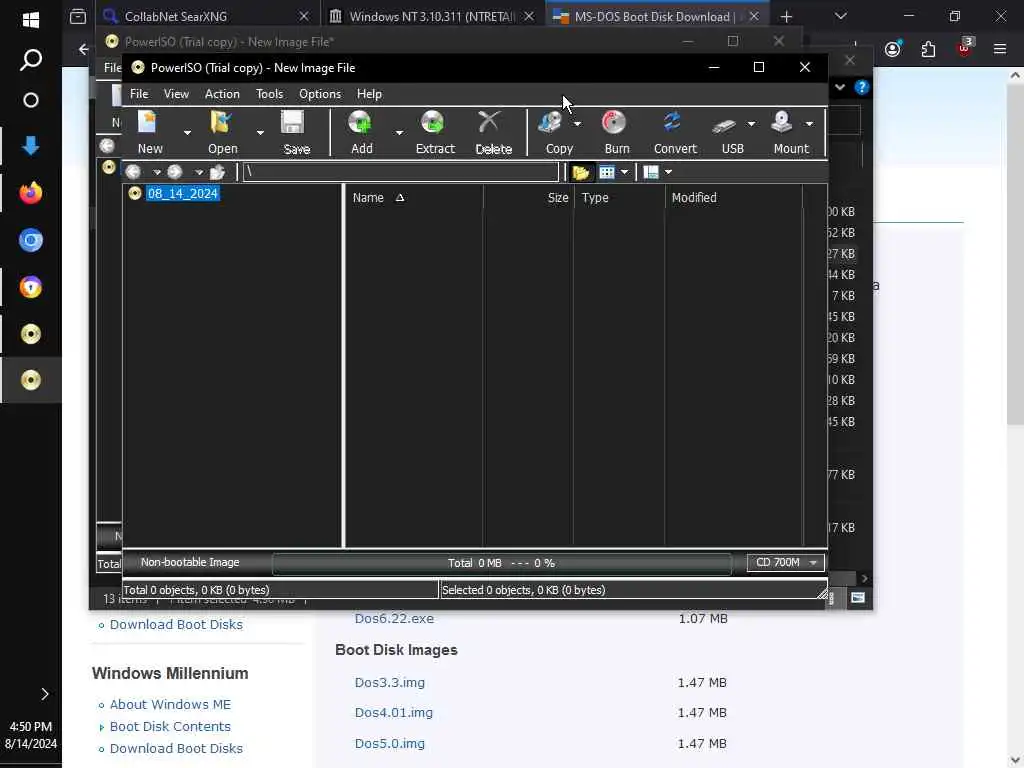1024x768 pixels.
Task: Click the taskbar Search magnifier icon
Action: point(31,59)
